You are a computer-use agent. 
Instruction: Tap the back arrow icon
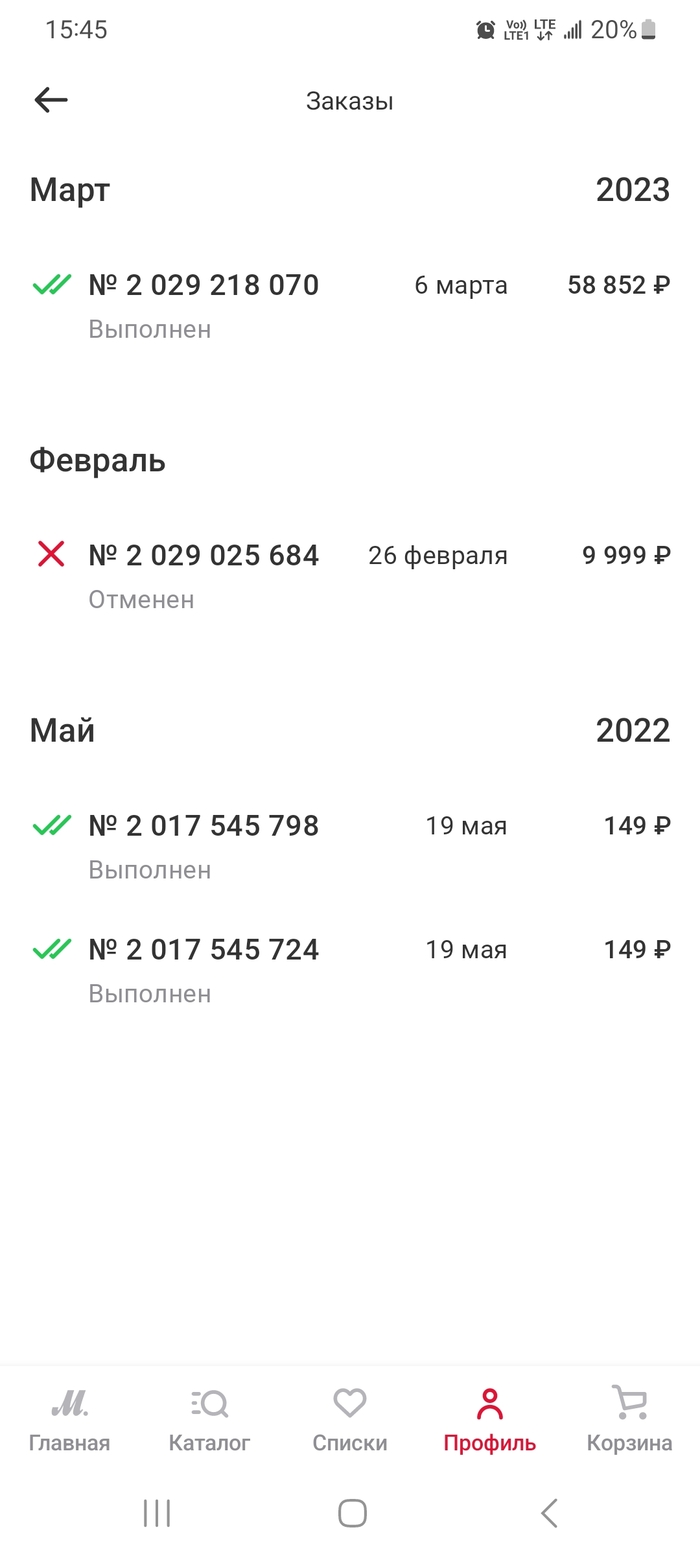(50, 100)
